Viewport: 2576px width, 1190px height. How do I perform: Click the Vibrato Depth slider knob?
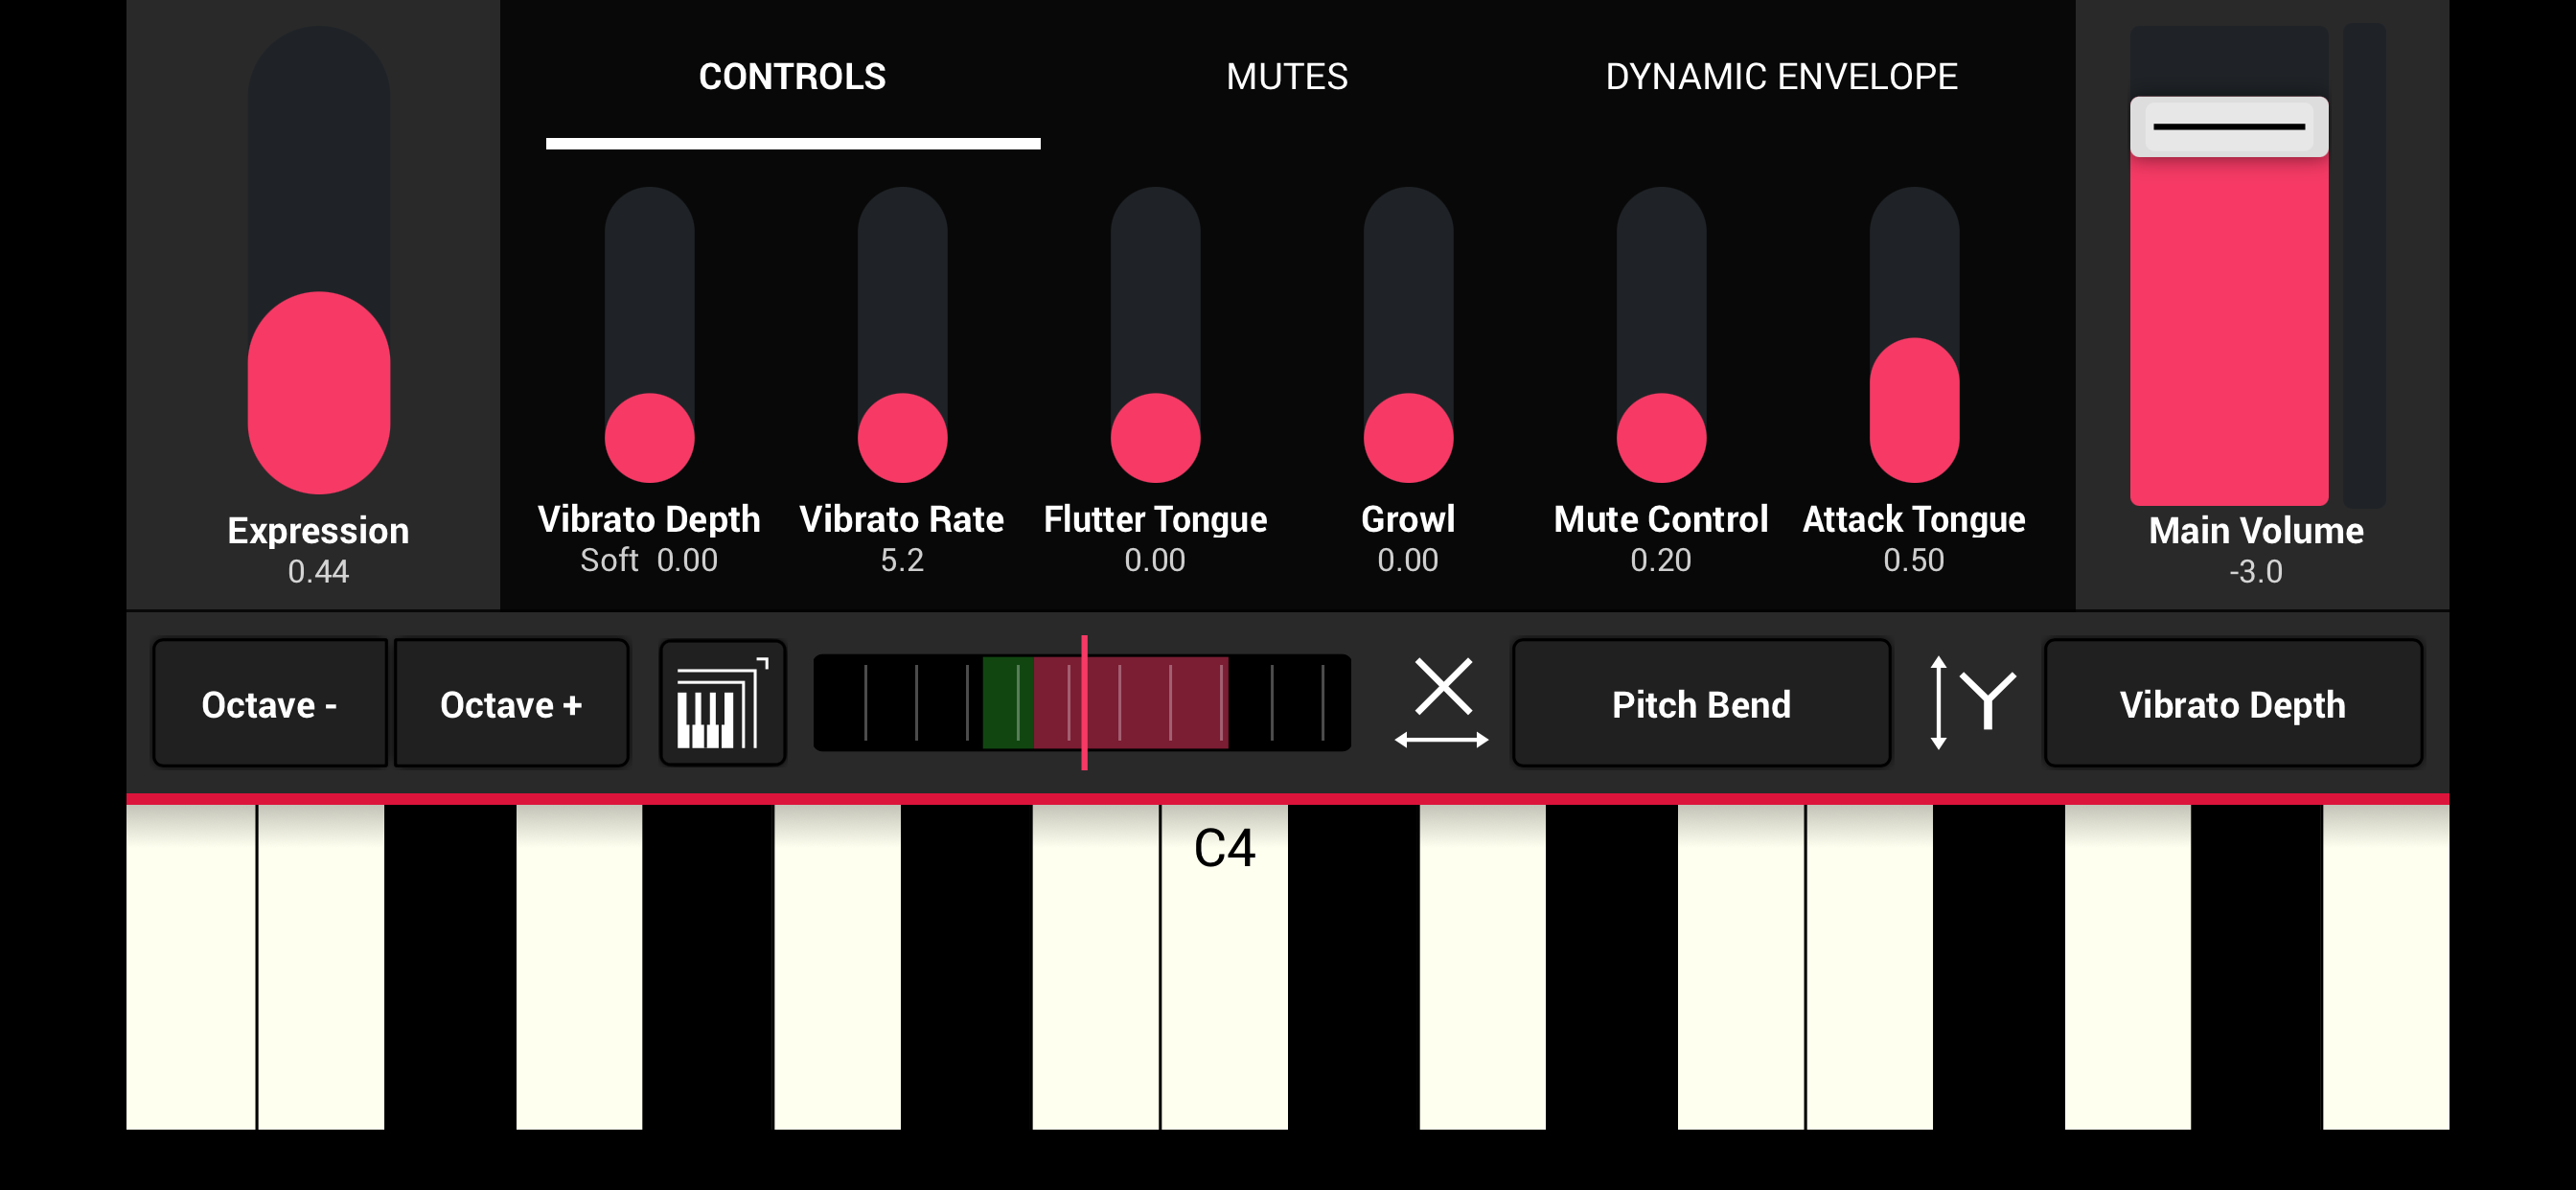(649, 438)
